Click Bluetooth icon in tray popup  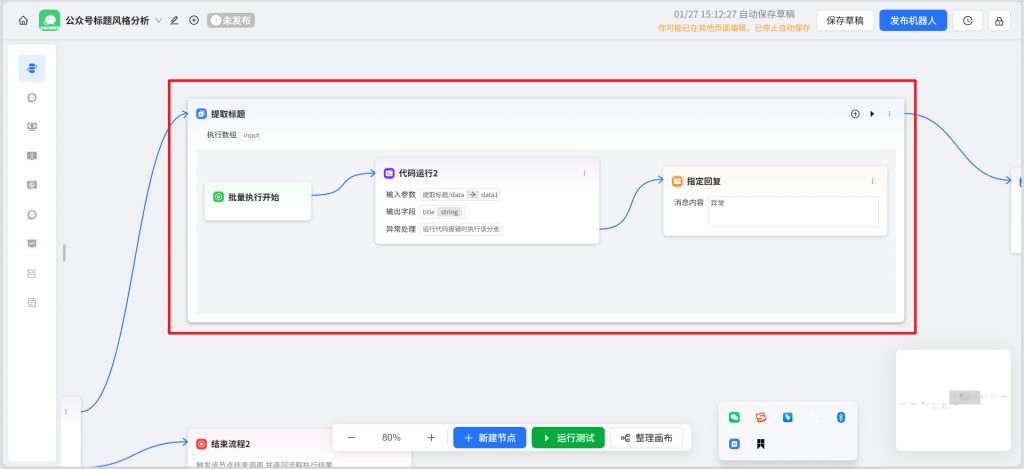[x=841, y=417]
